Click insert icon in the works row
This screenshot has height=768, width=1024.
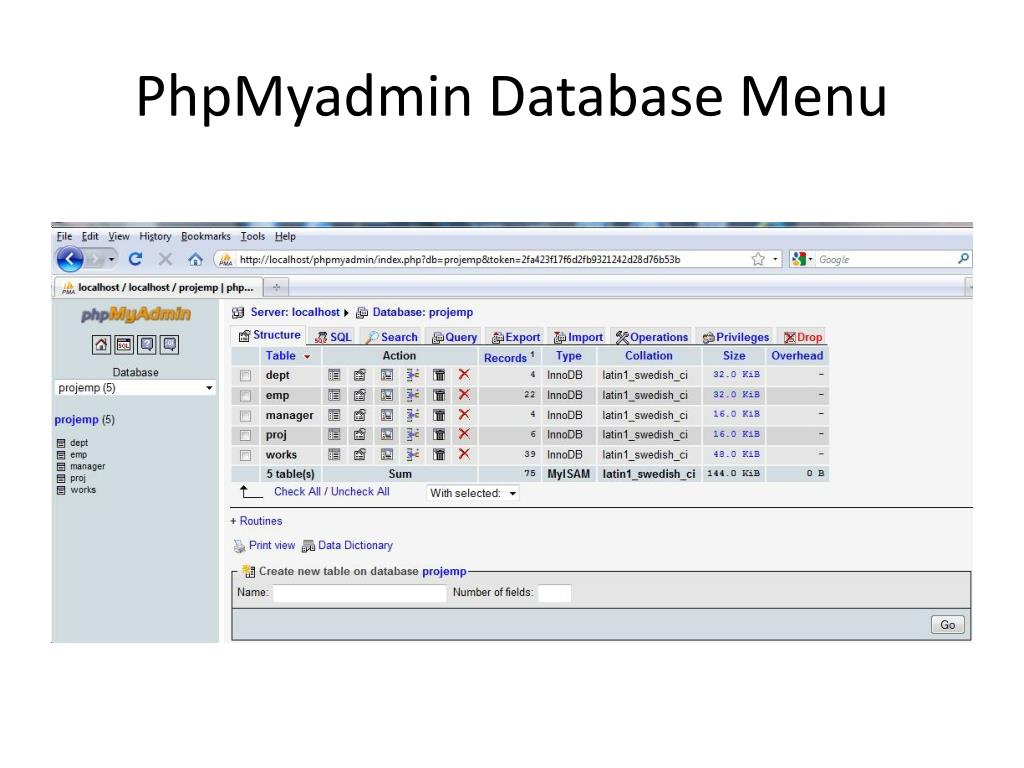click(413, 455)
